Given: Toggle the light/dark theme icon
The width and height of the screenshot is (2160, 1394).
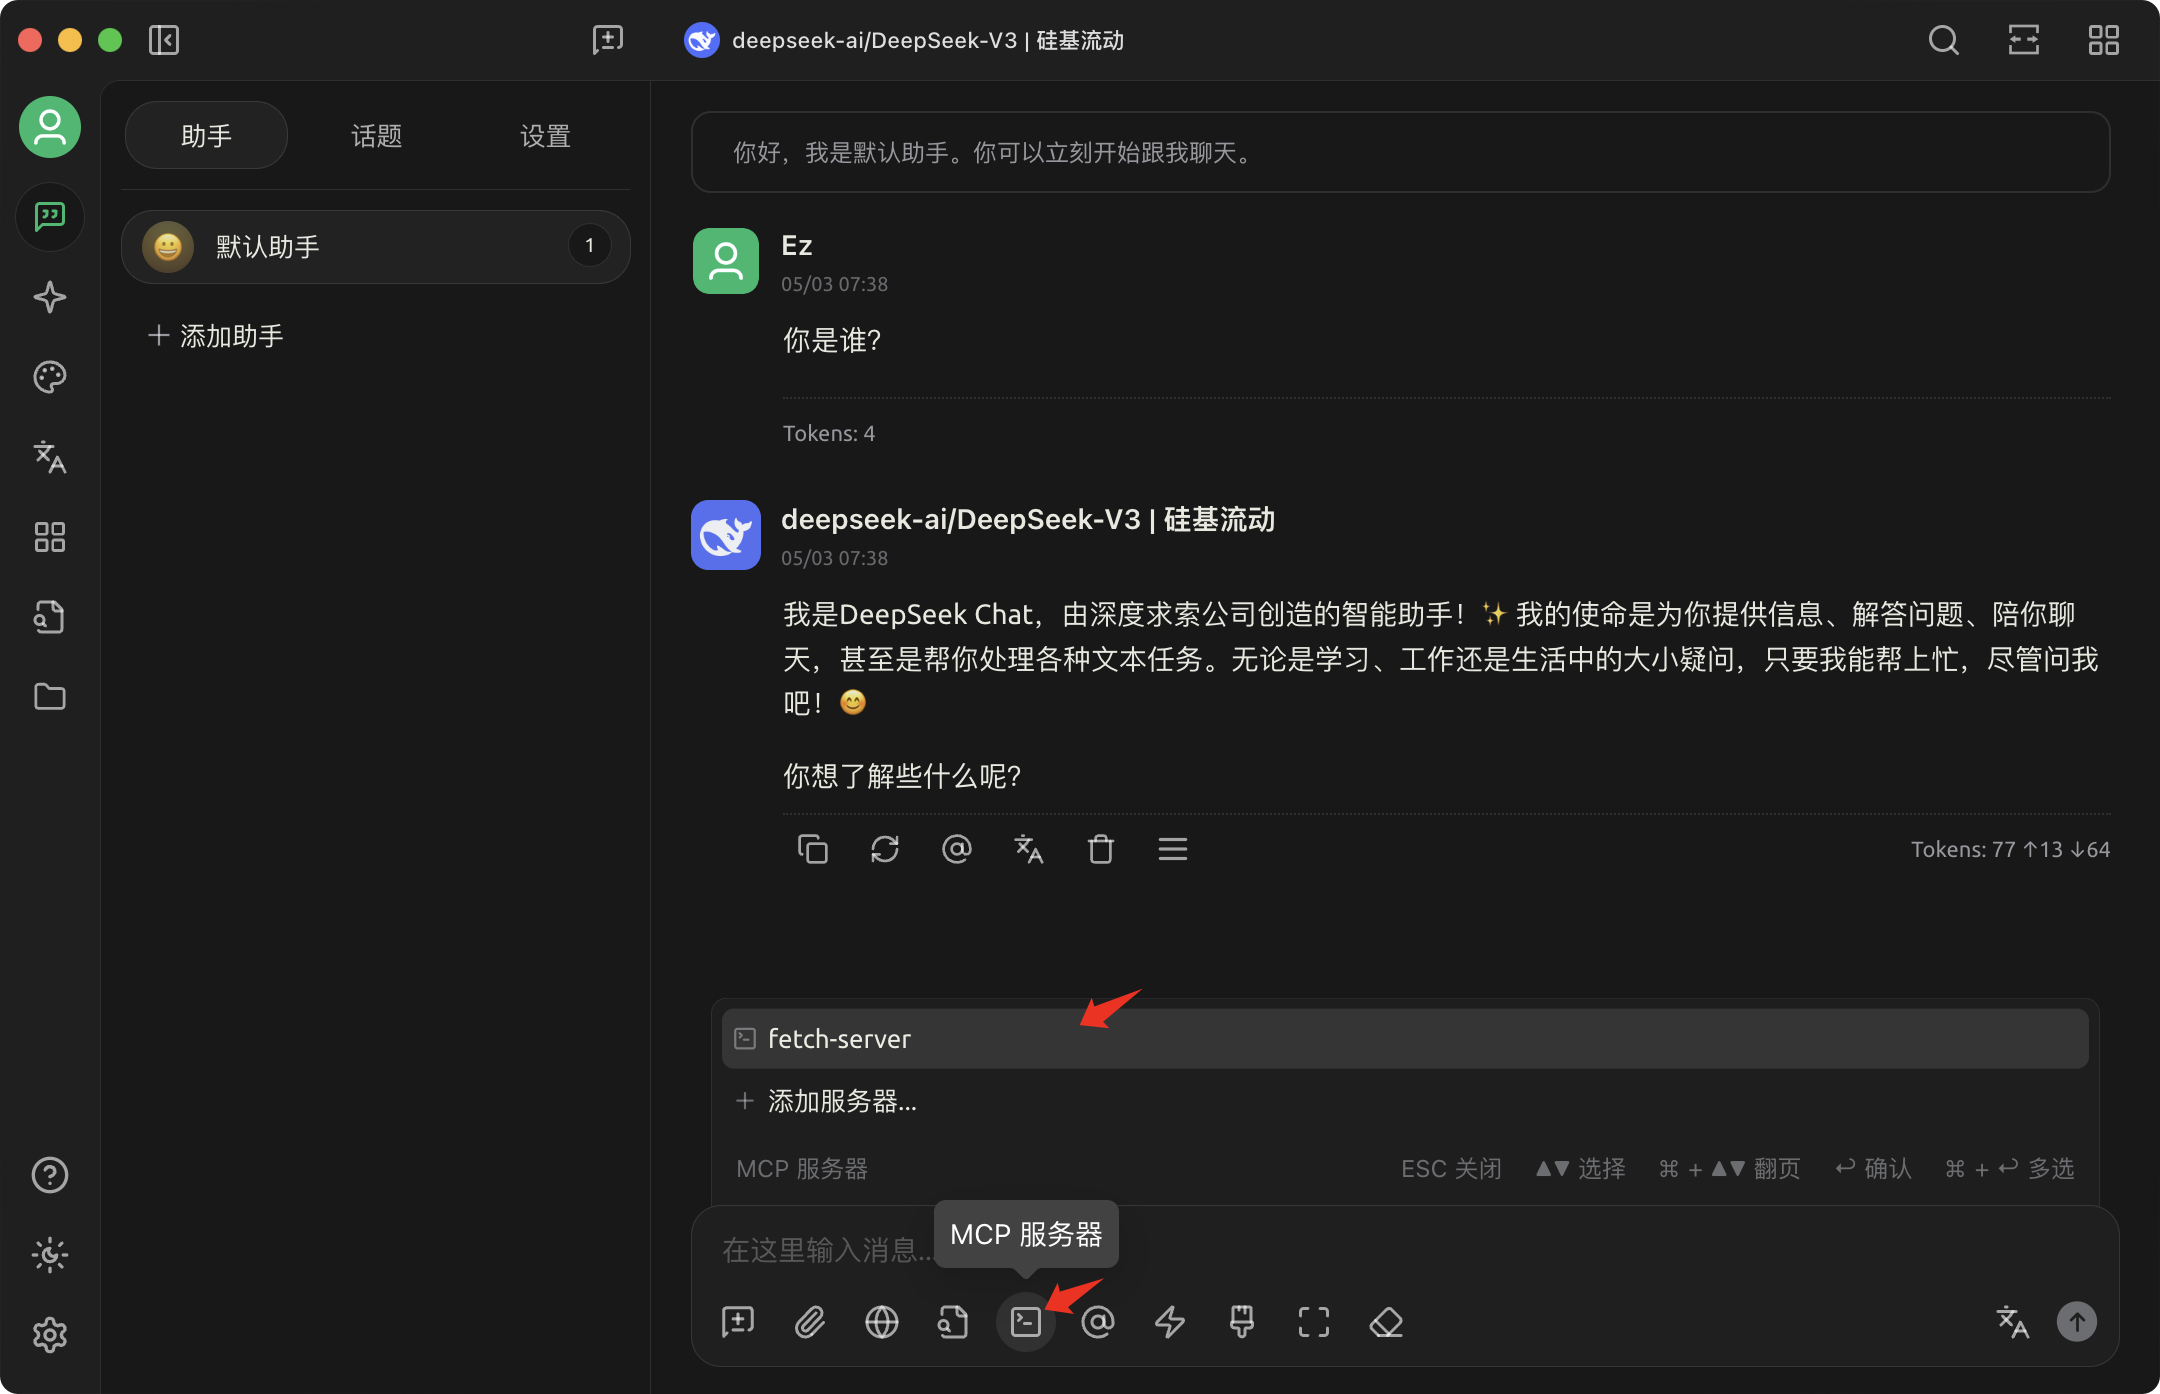Looking at the screenshot, I should point(49,1255).
